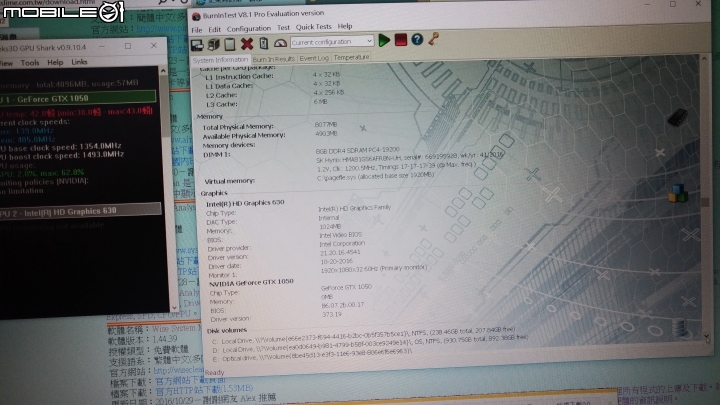Click the 'Total Physical Memory:' label
The width and height of the screenshot is (720, 405).
coord(238,127)
